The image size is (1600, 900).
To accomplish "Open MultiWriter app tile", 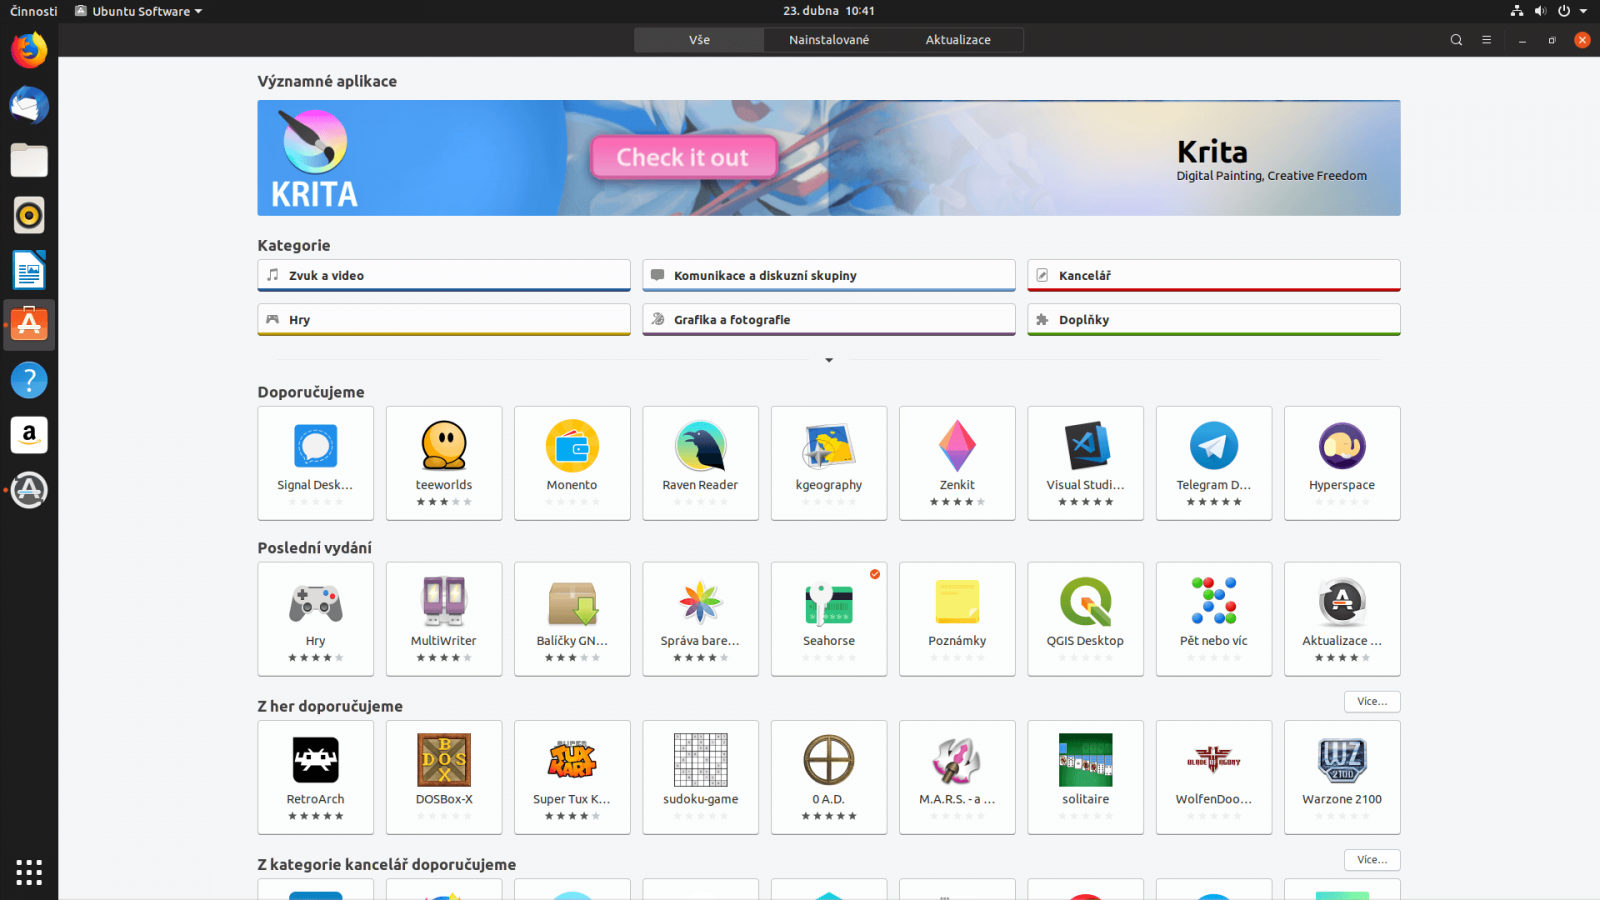I will [444, 619].
